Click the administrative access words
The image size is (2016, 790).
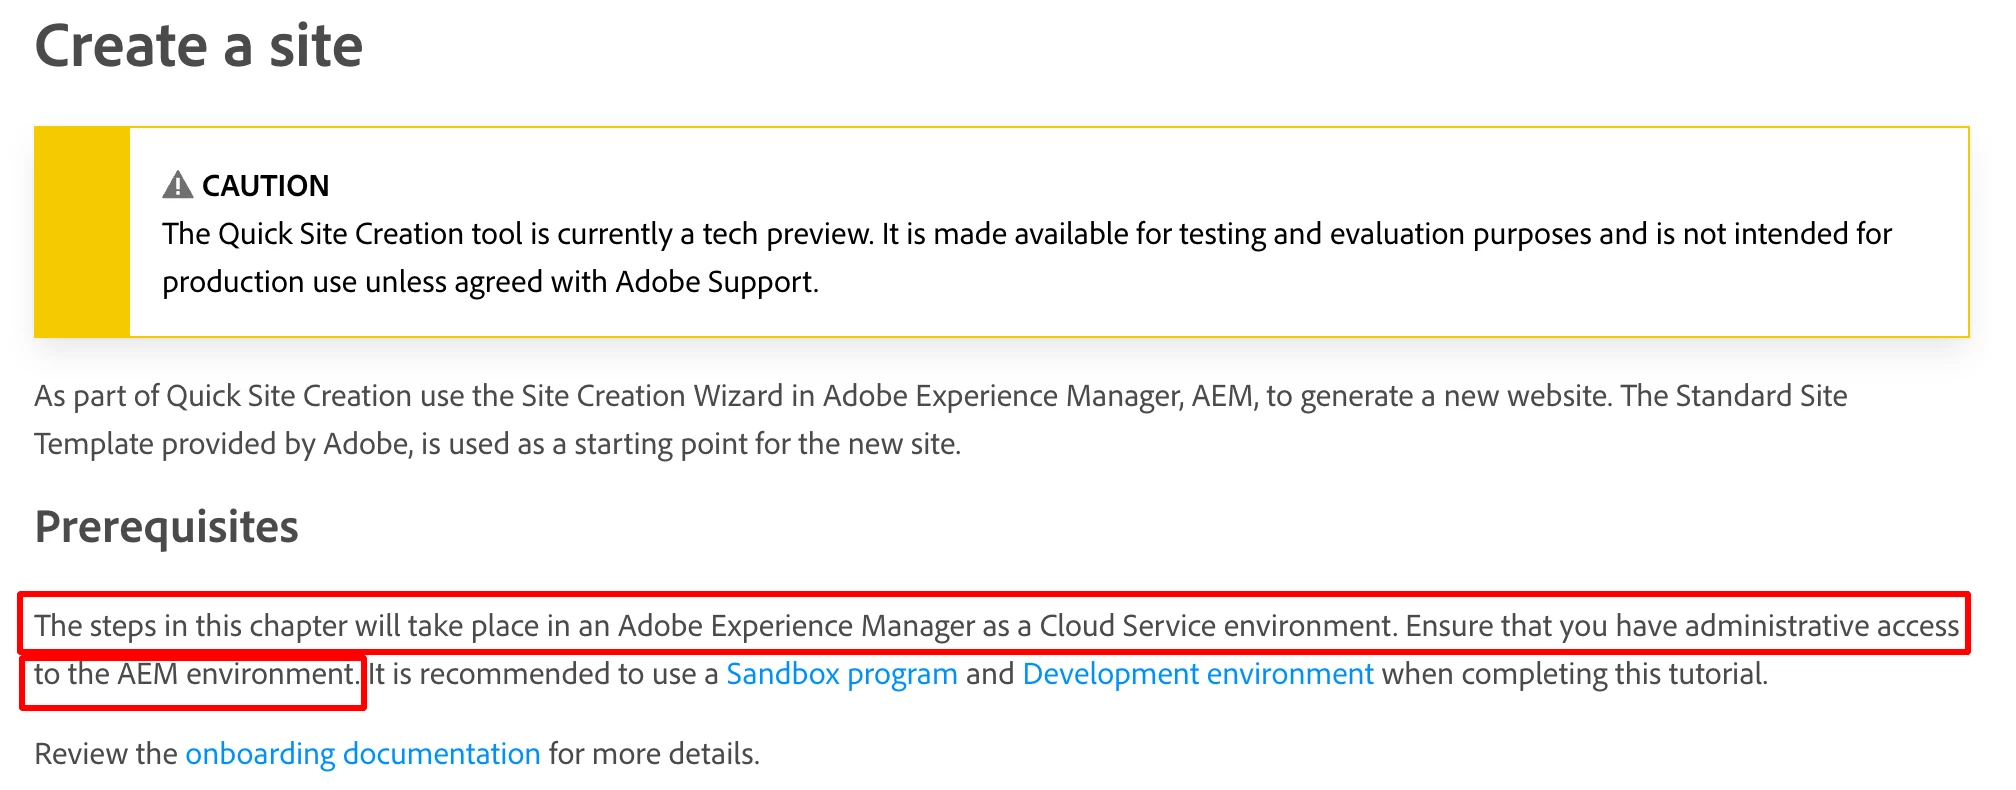coord(1821,626)
